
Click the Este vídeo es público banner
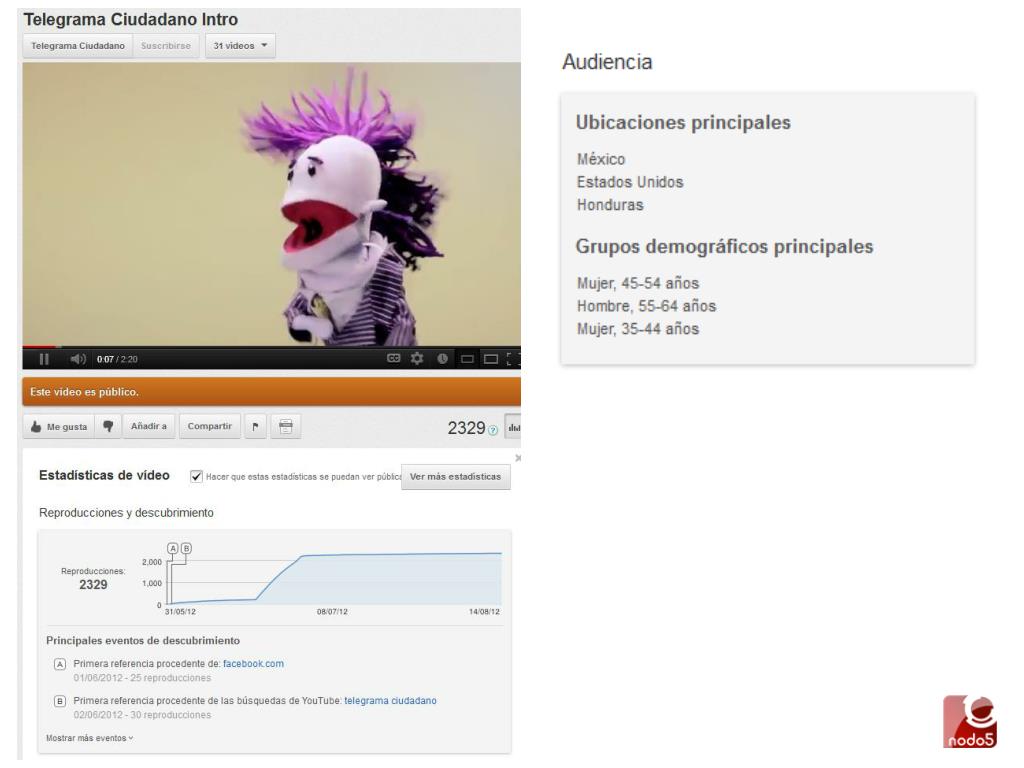point(272,392)
